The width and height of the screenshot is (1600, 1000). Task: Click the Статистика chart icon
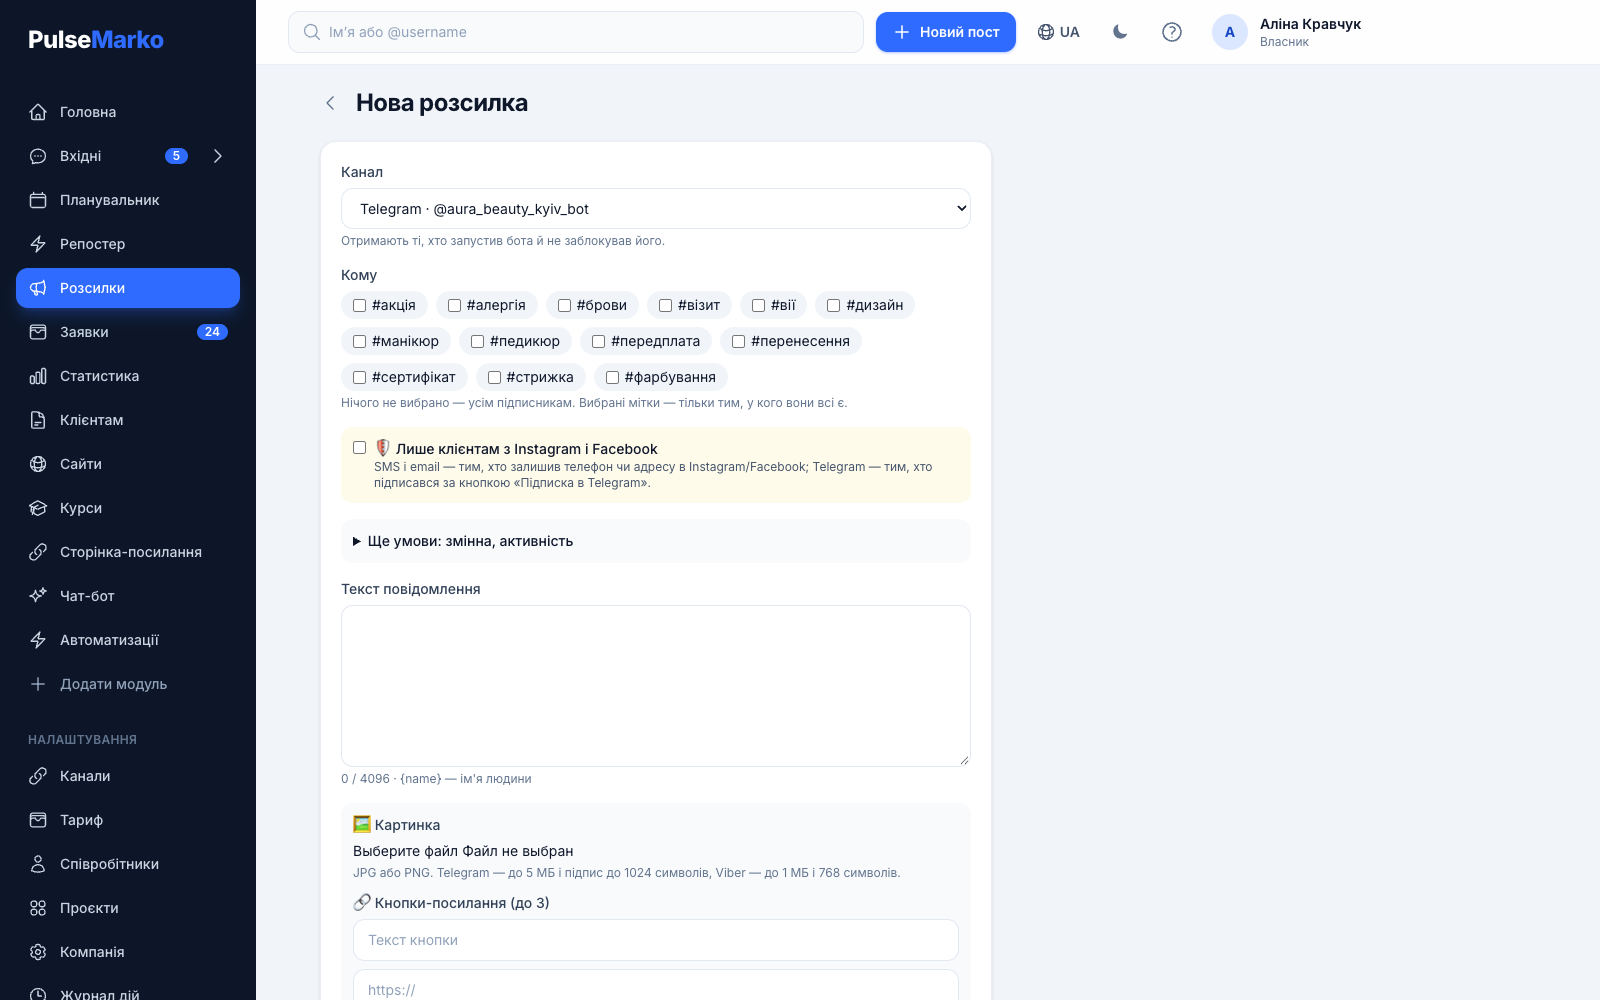pyautogui.click(x=38, y=376)
